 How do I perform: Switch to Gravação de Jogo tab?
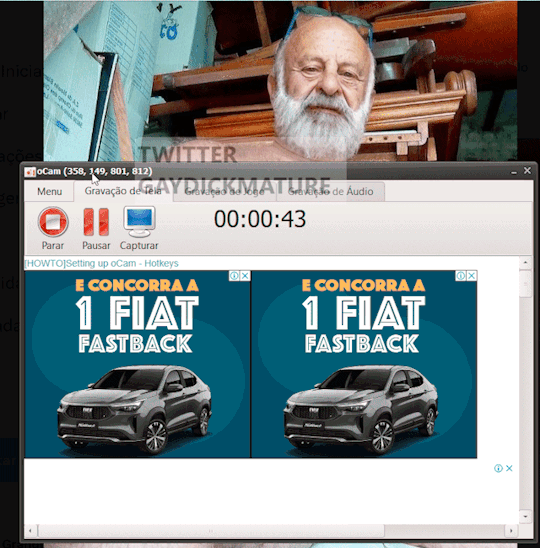pos(224,192)
